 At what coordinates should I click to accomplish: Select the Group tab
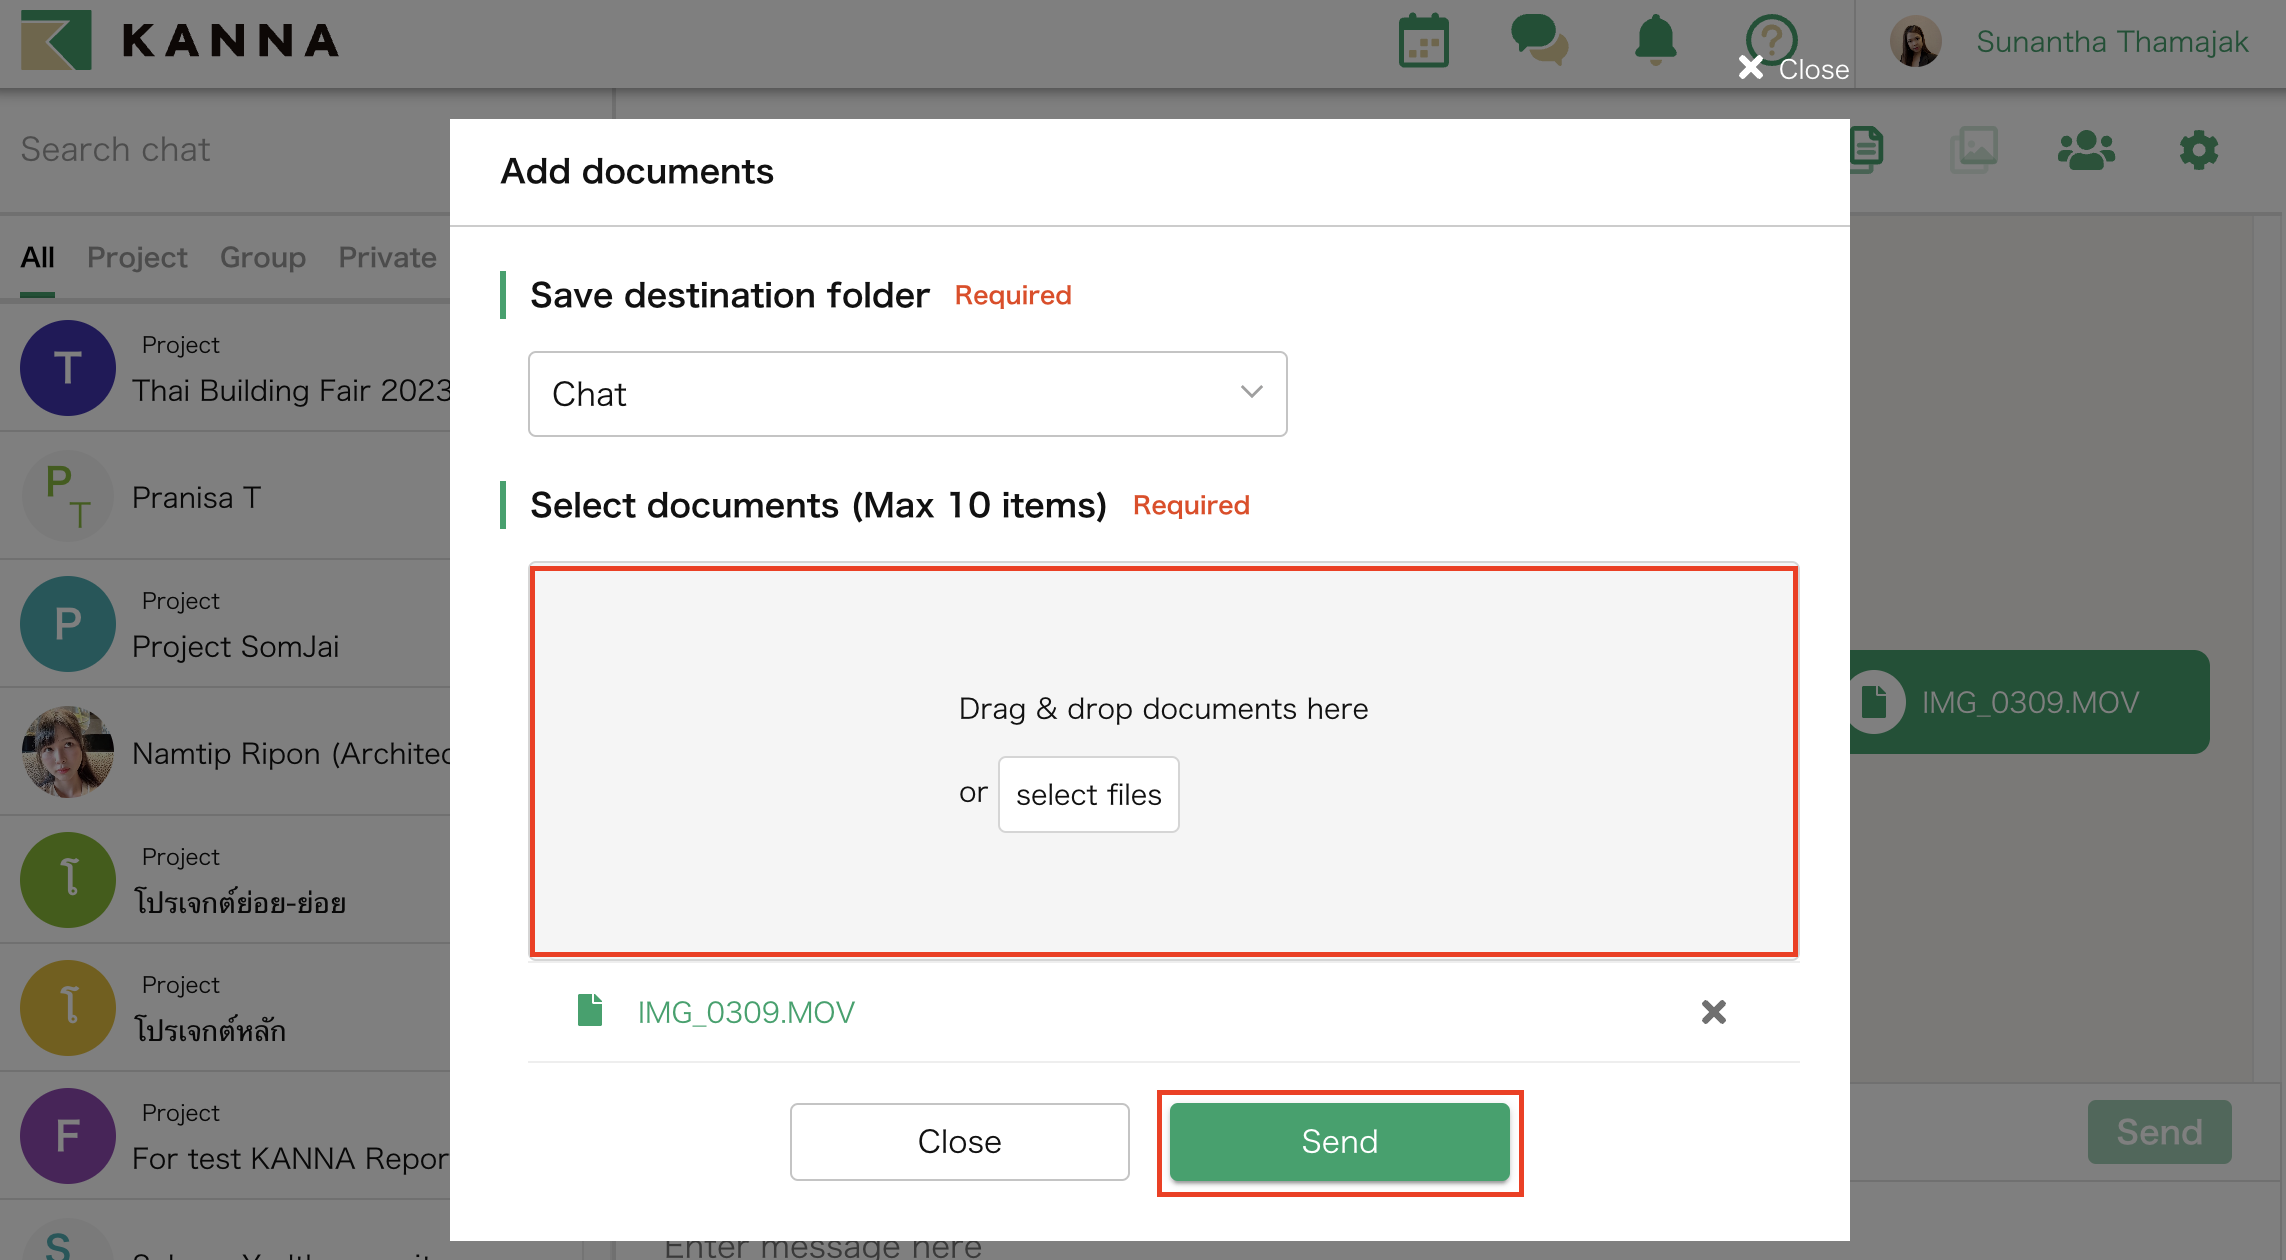[262, 257]
